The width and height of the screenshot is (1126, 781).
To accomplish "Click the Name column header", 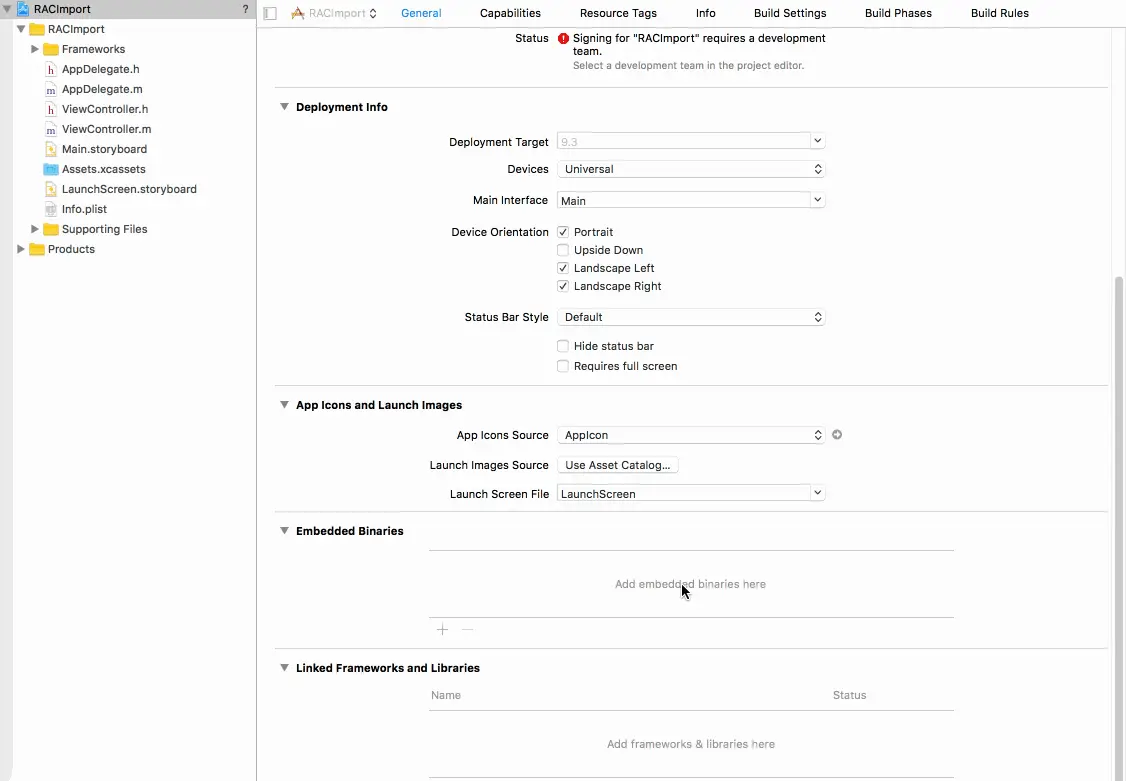I will (446, 696).
